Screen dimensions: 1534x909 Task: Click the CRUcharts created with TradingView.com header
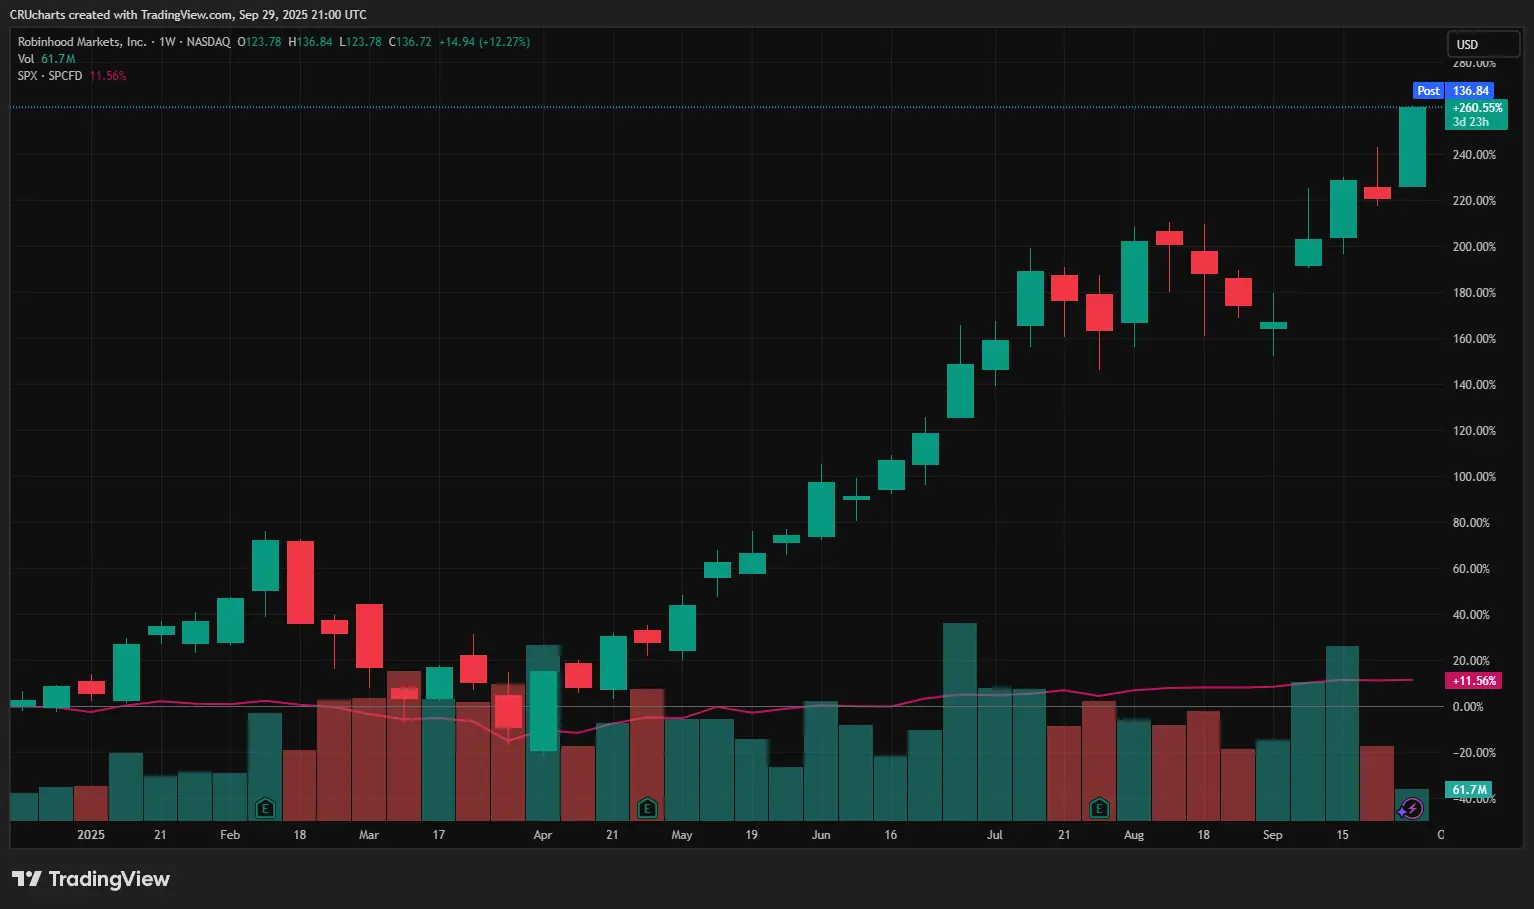pos(188,15)
